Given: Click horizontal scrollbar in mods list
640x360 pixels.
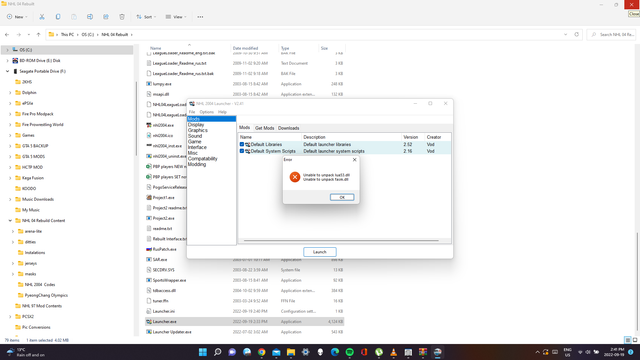Looking at the screenshot, I should 341,240.
